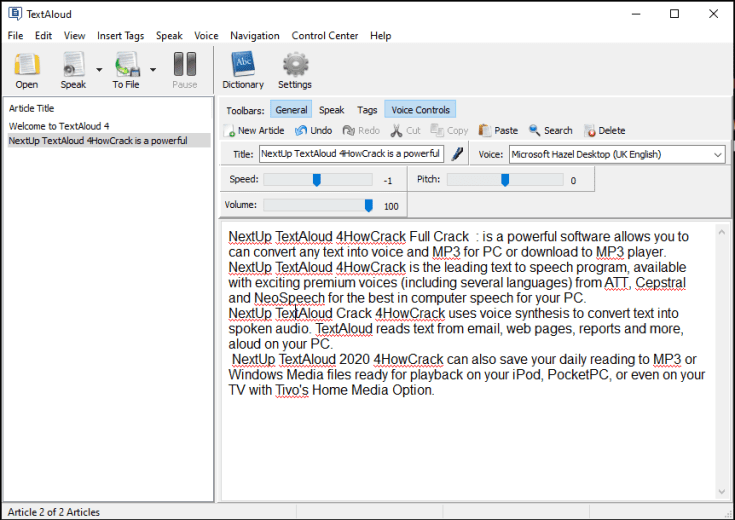Select the 'Welcome to TextAloud 4' article
This screenshot has width=735, height=520.
[59, 126]
